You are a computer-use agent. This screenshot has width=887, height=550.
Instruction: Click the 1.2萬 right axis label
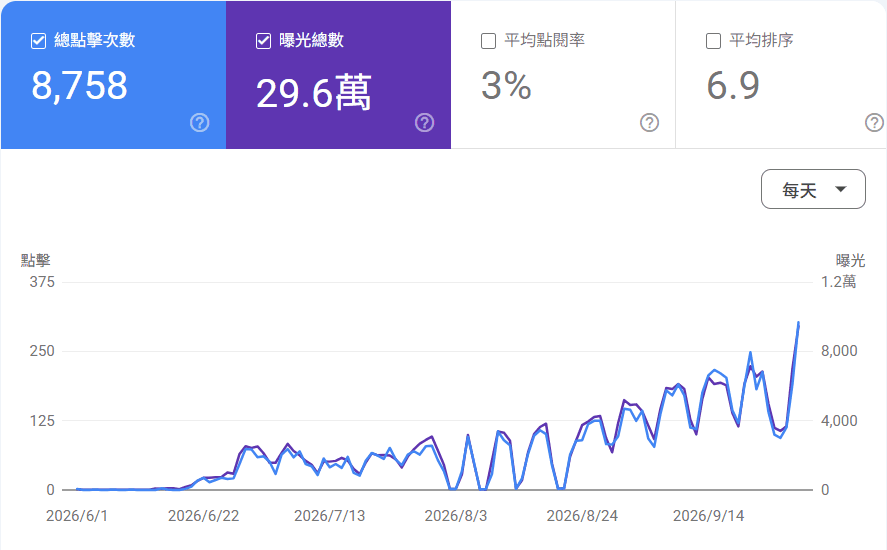(x=839, y=282)
